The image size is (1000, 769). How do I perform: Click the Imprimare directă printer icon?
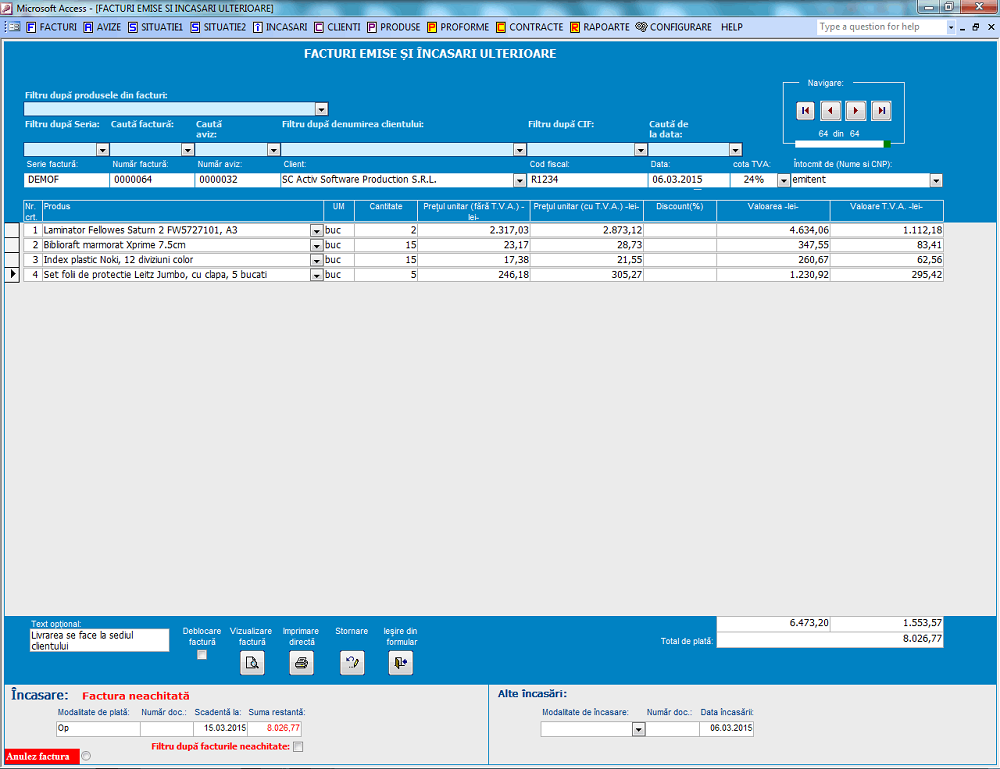[302, 663]
